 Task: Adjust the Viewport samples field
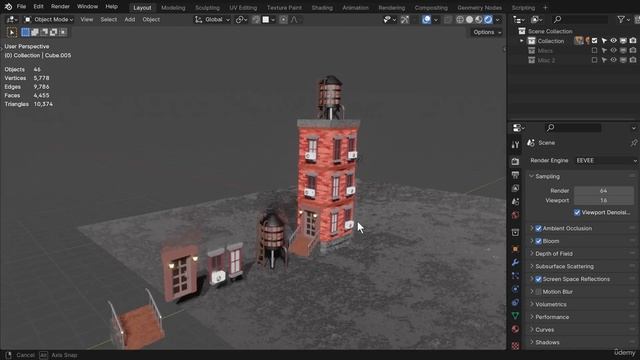point(604,200)
